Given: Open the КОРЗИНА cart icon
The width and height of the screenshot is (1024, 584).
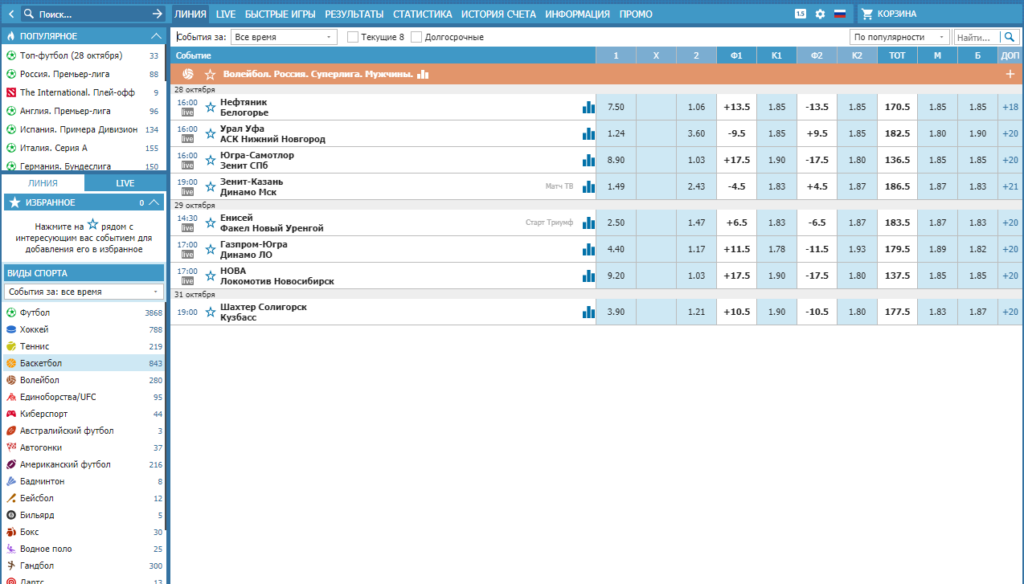Looking at the screenshot, I should [867, 14].
